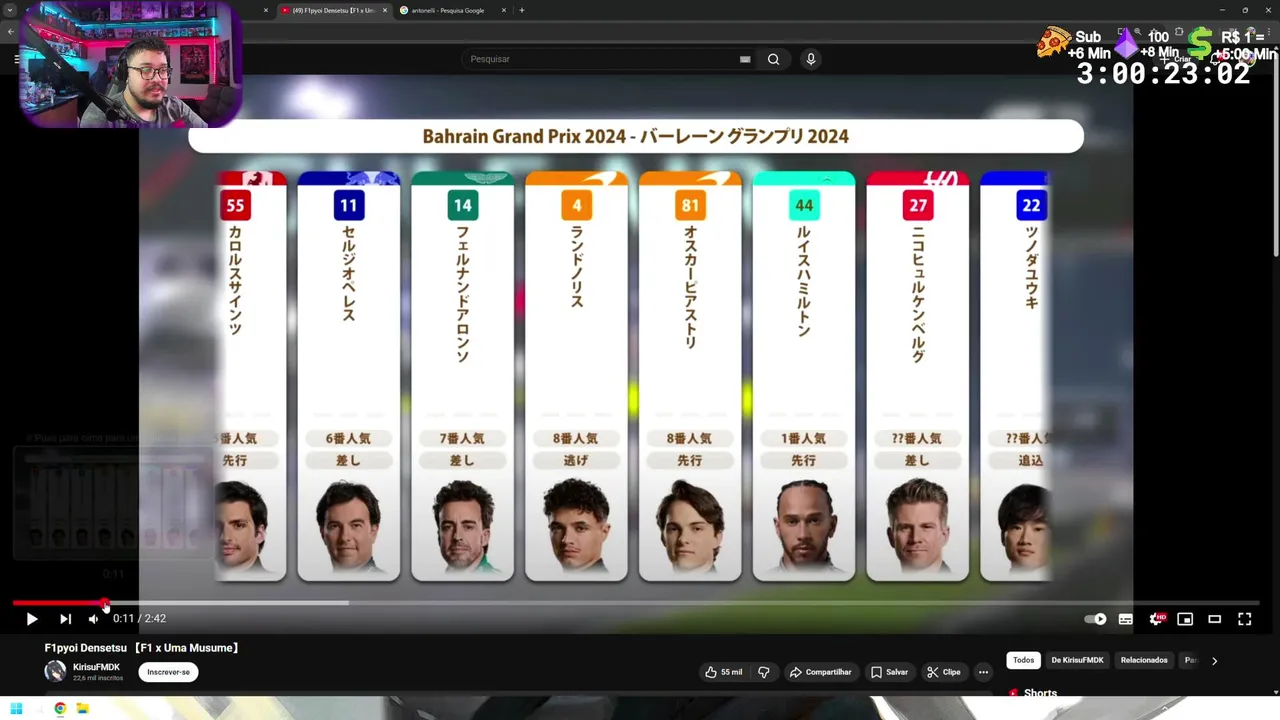This screenshot has width=1280, height=720.
Task: Play the YouTube video
Action: [x=32, y=619]
